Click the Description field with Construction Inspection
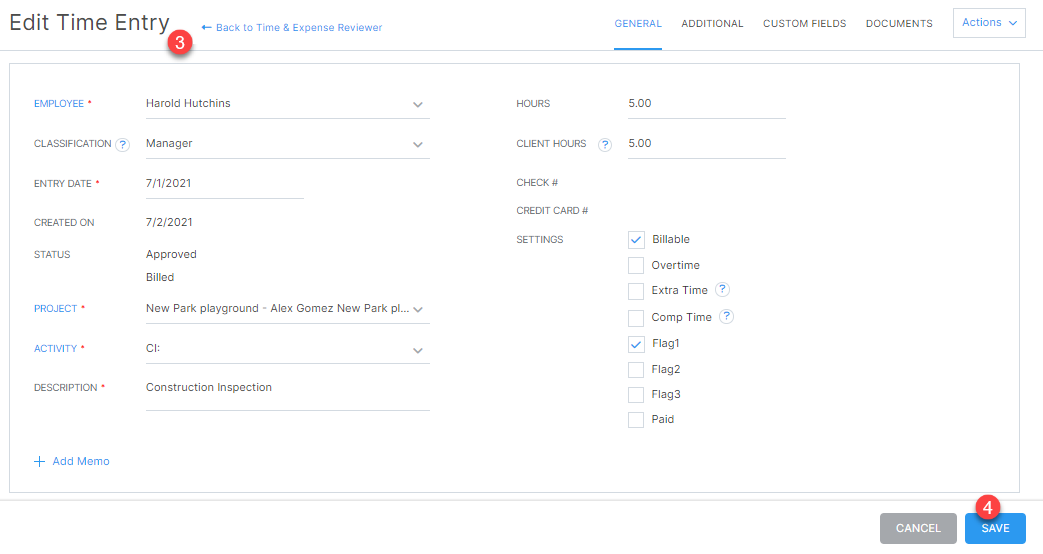Image resolution: width=1043 pixels, height=554 pixels. coord(287,394)
